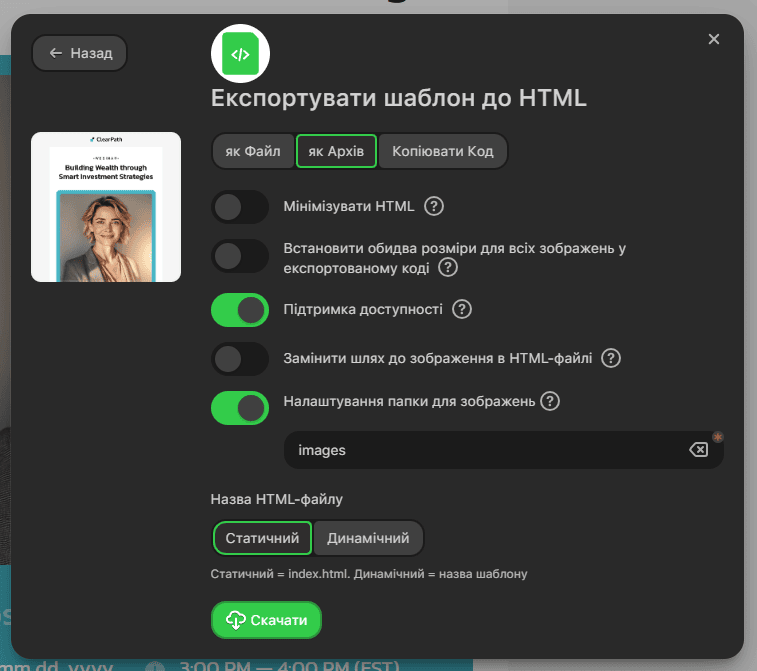
Task: Go back with the Назад button
Action: [x=80, y=53]
